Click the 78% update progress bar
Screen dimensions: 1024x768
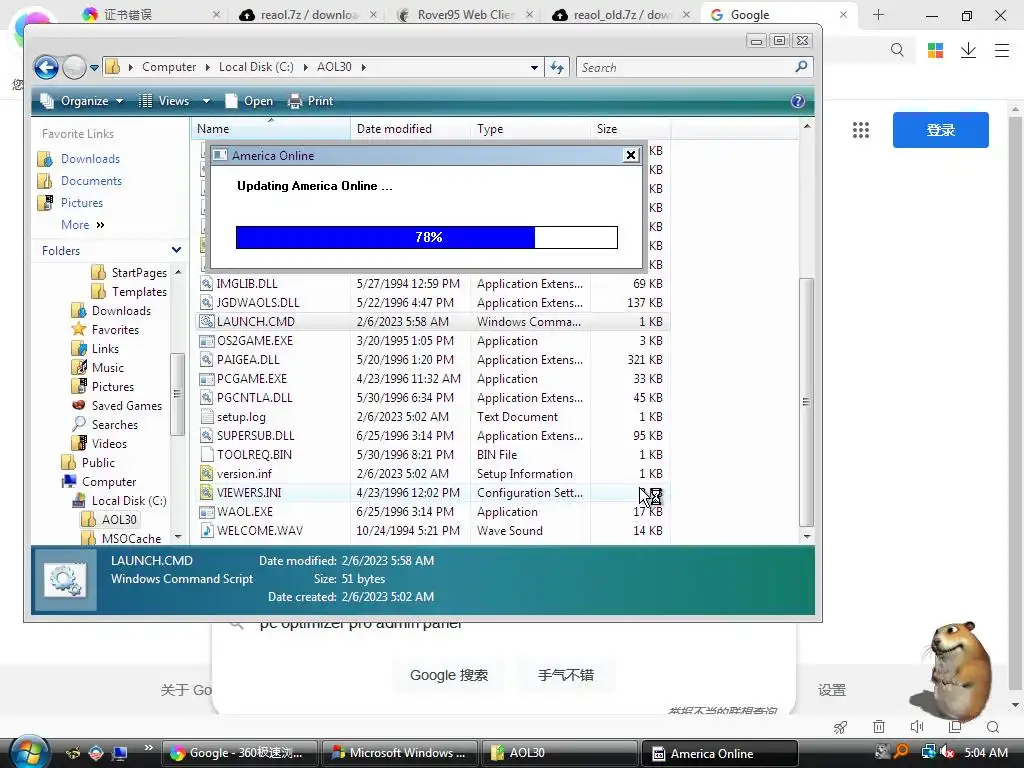click(x=426, y=237)
